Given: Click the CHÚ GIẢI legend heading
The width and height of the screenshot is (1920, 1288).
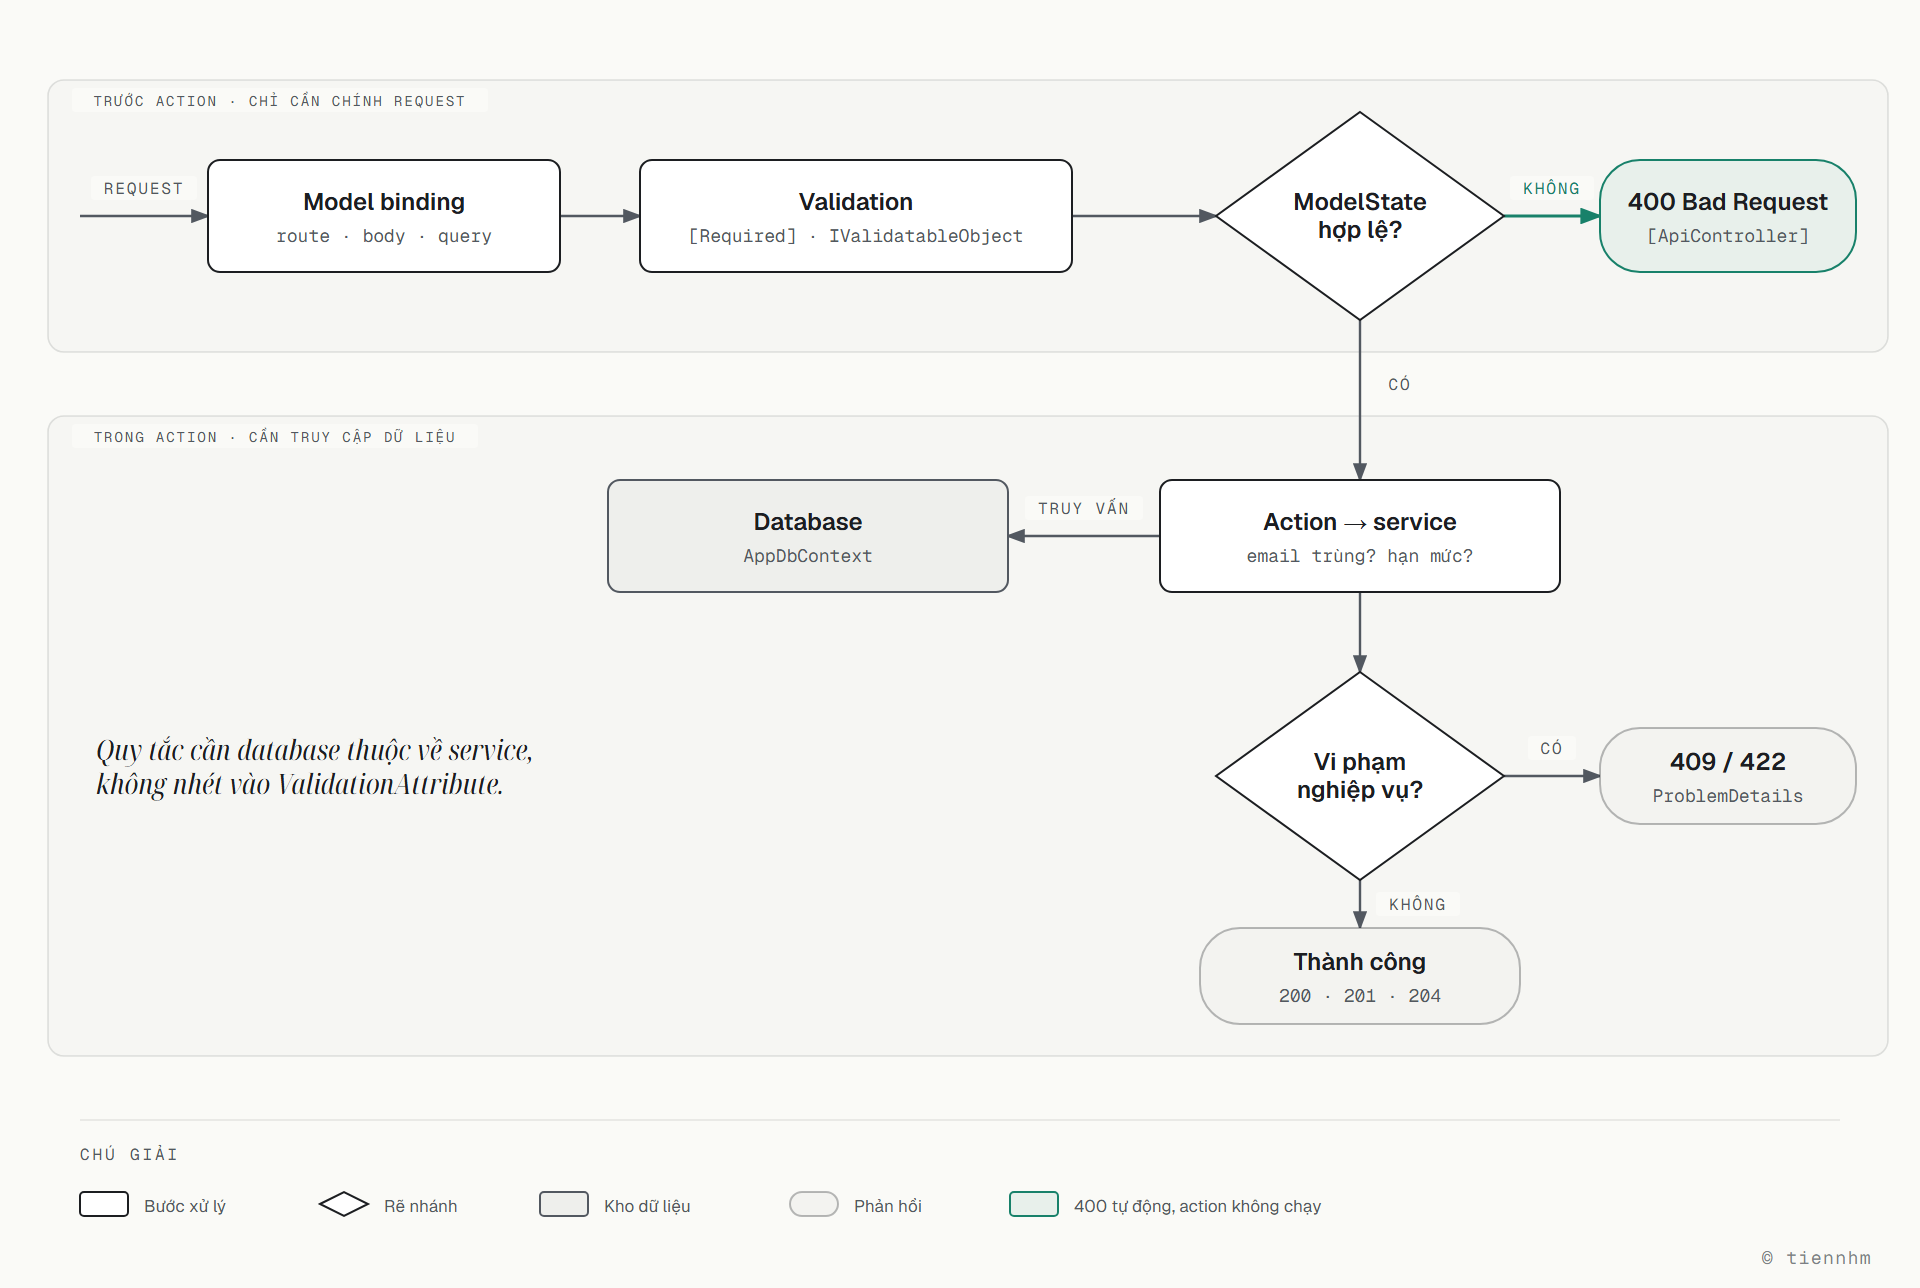Looking at the screenshot, I should (x=129, y=1154).
